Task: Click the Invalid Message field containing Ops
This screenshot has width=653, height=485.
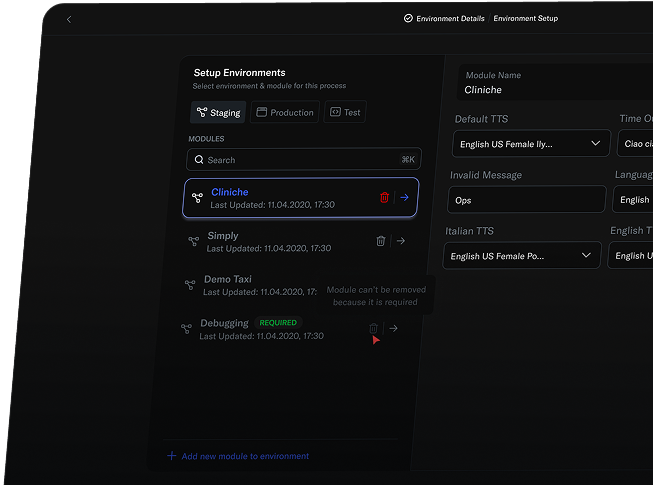Action: click(x=526, y=200)
